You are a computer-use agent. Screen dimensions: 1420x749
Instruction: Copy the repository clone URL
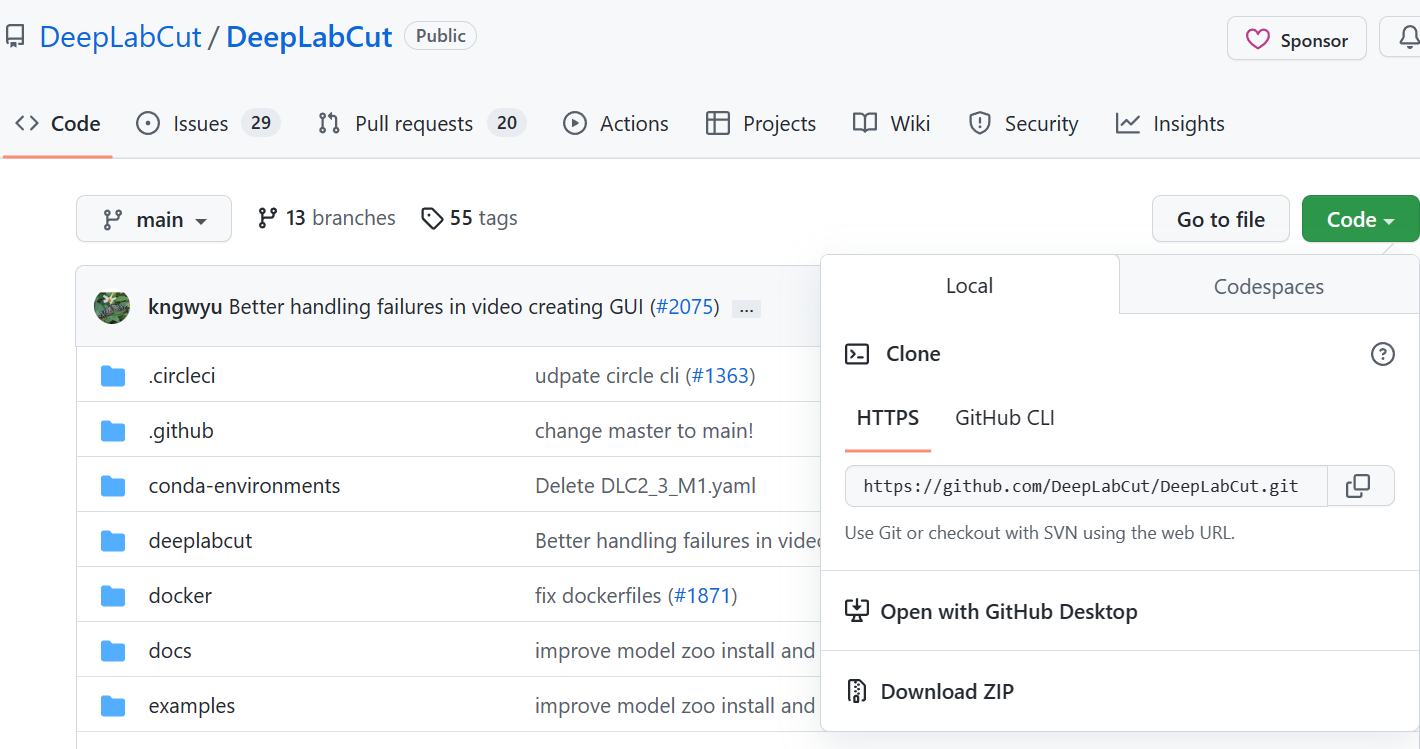point(1359,486)
